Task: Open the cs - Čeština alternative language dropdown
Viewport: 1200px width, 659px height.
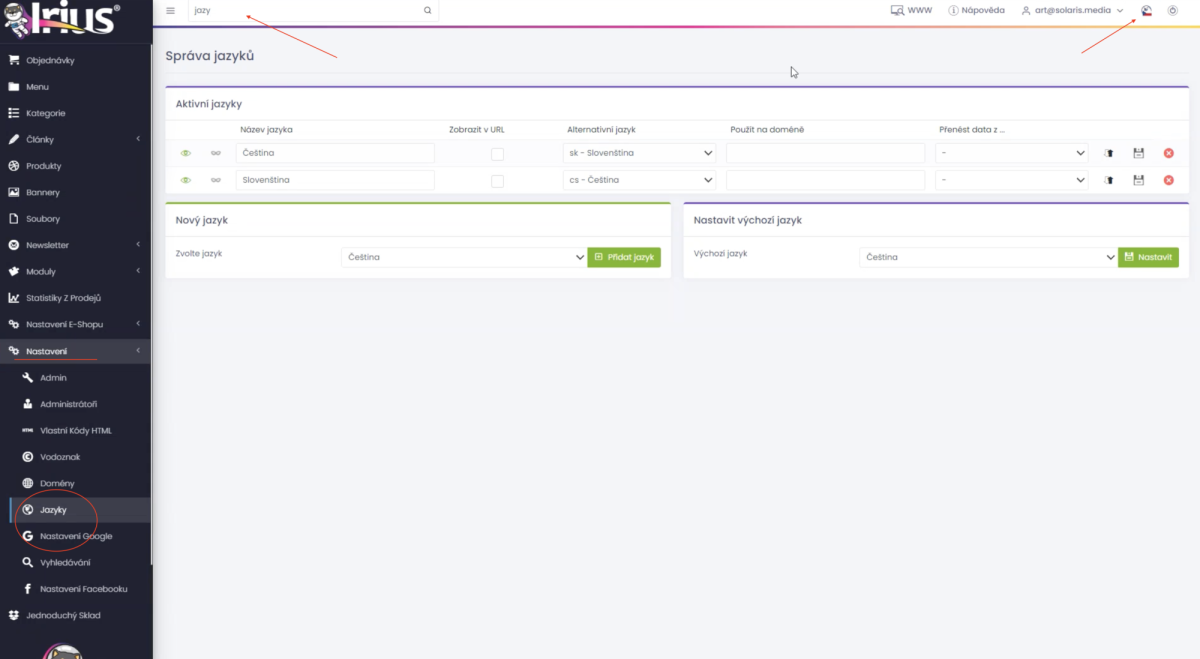Action: pos(639,180)
